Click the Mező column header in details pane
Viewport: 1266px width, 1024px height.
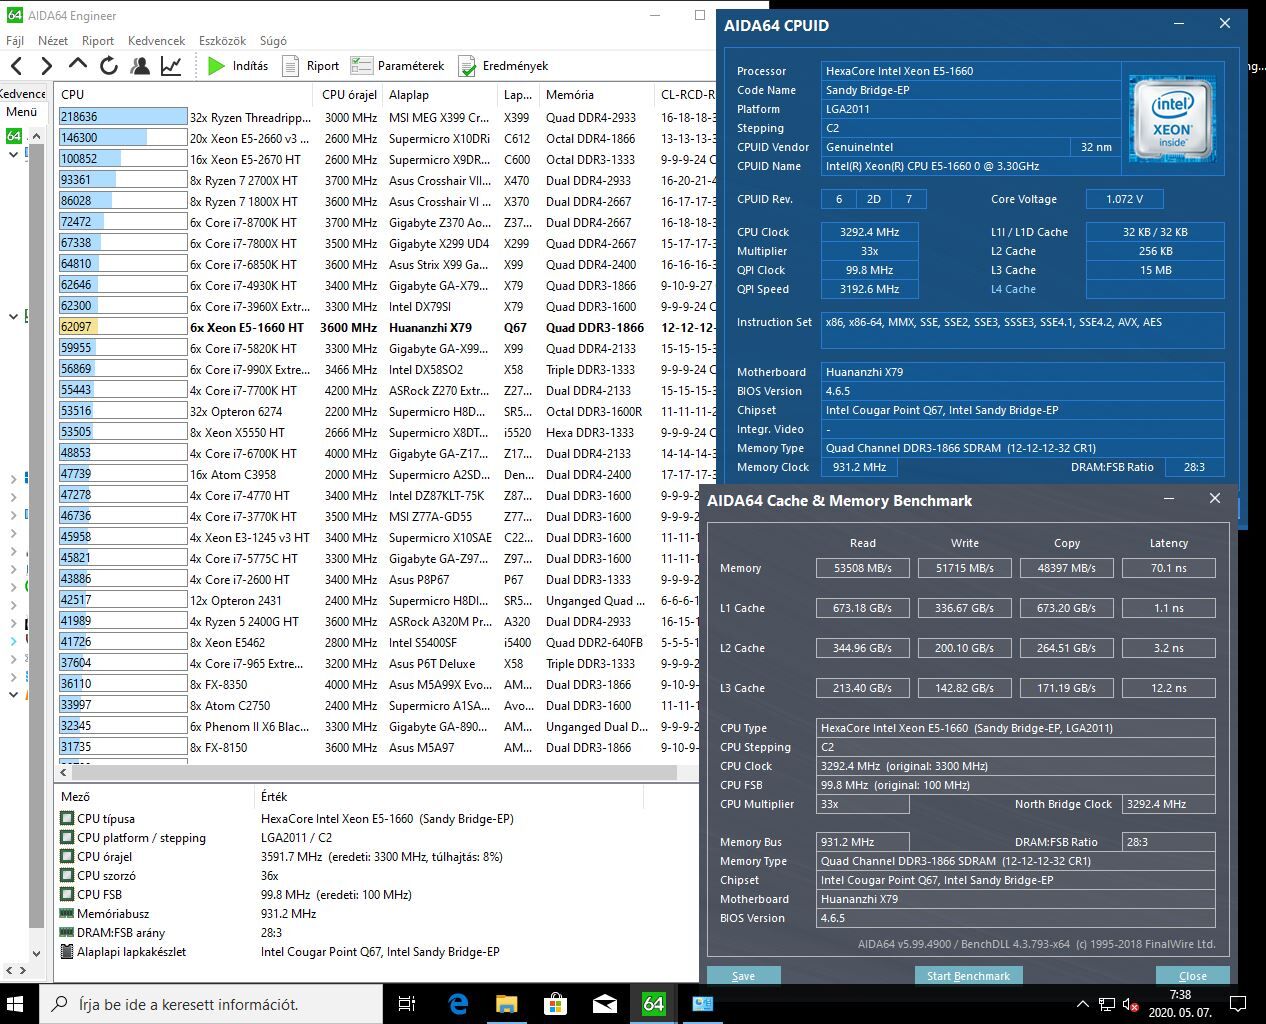[x=155, y=797]
